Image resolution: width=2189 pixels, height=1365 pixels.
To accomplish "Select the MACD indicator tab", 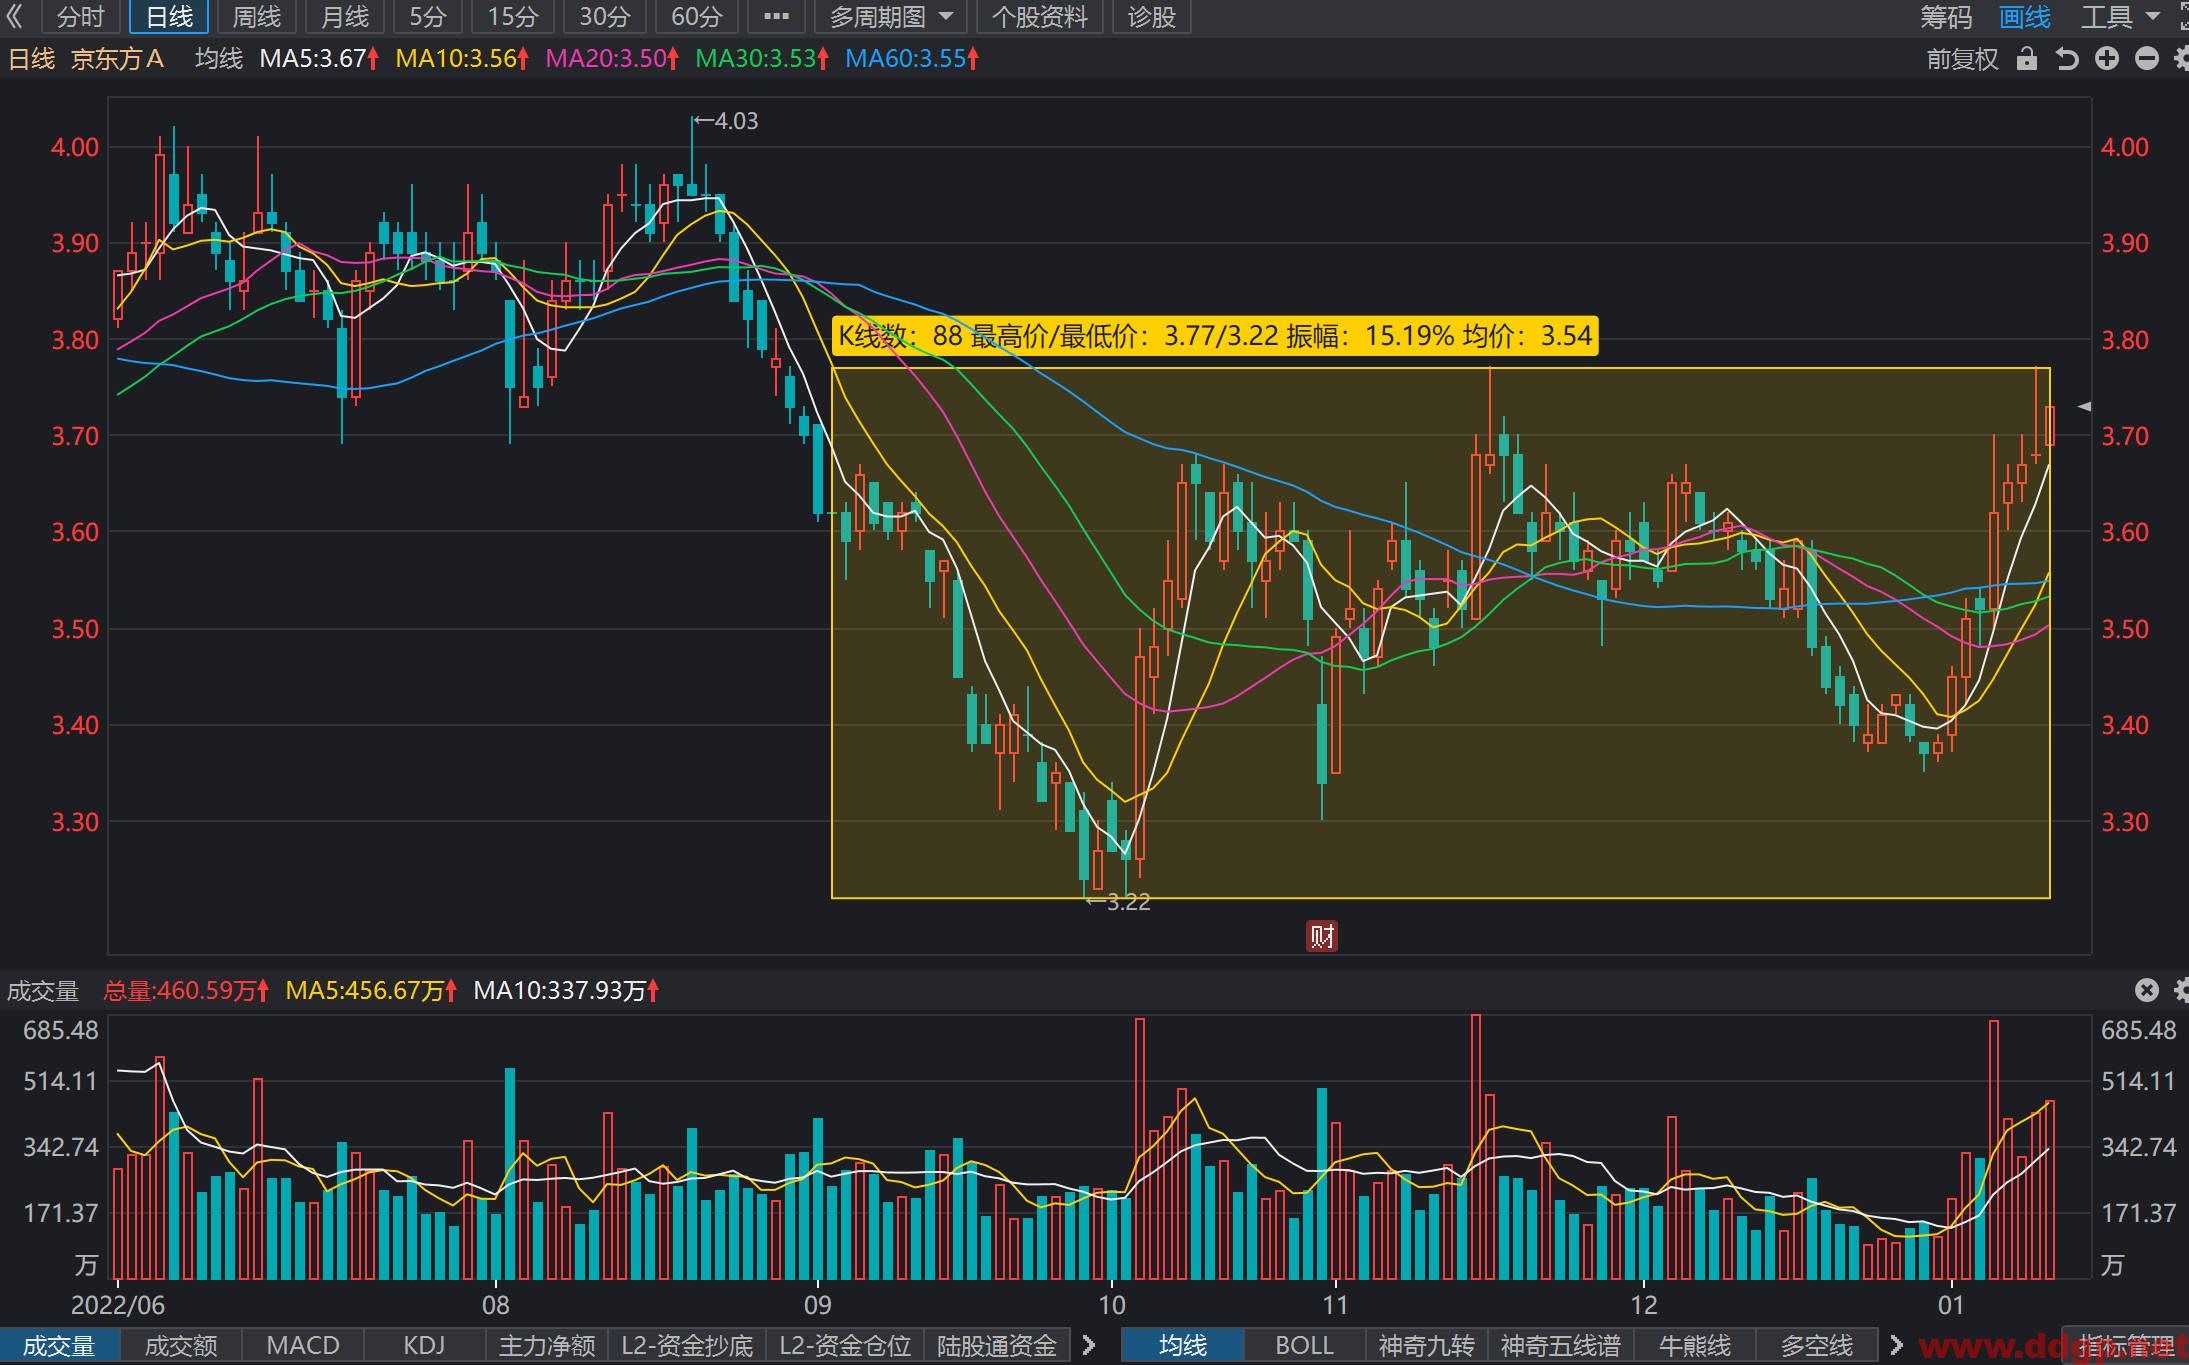I will (x=303, y=1345).
